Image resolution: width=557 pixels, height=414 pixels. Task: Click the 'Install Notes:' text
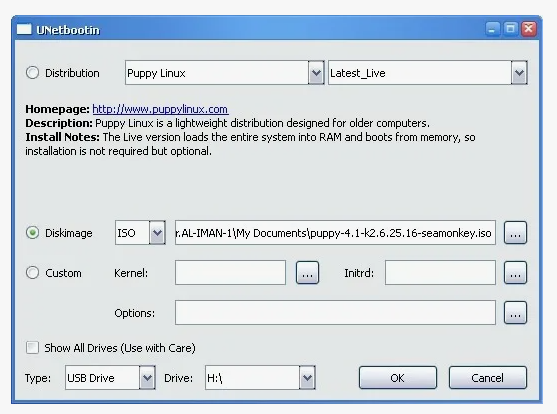[x=63, y=137]
